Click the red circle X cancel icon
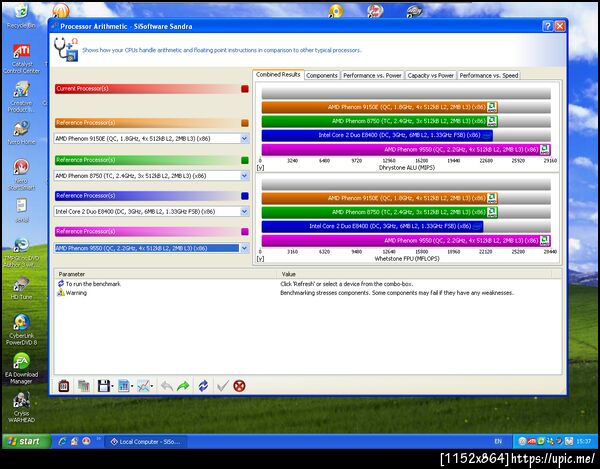This screenshot has width=600, height=469. pos(239,386)
